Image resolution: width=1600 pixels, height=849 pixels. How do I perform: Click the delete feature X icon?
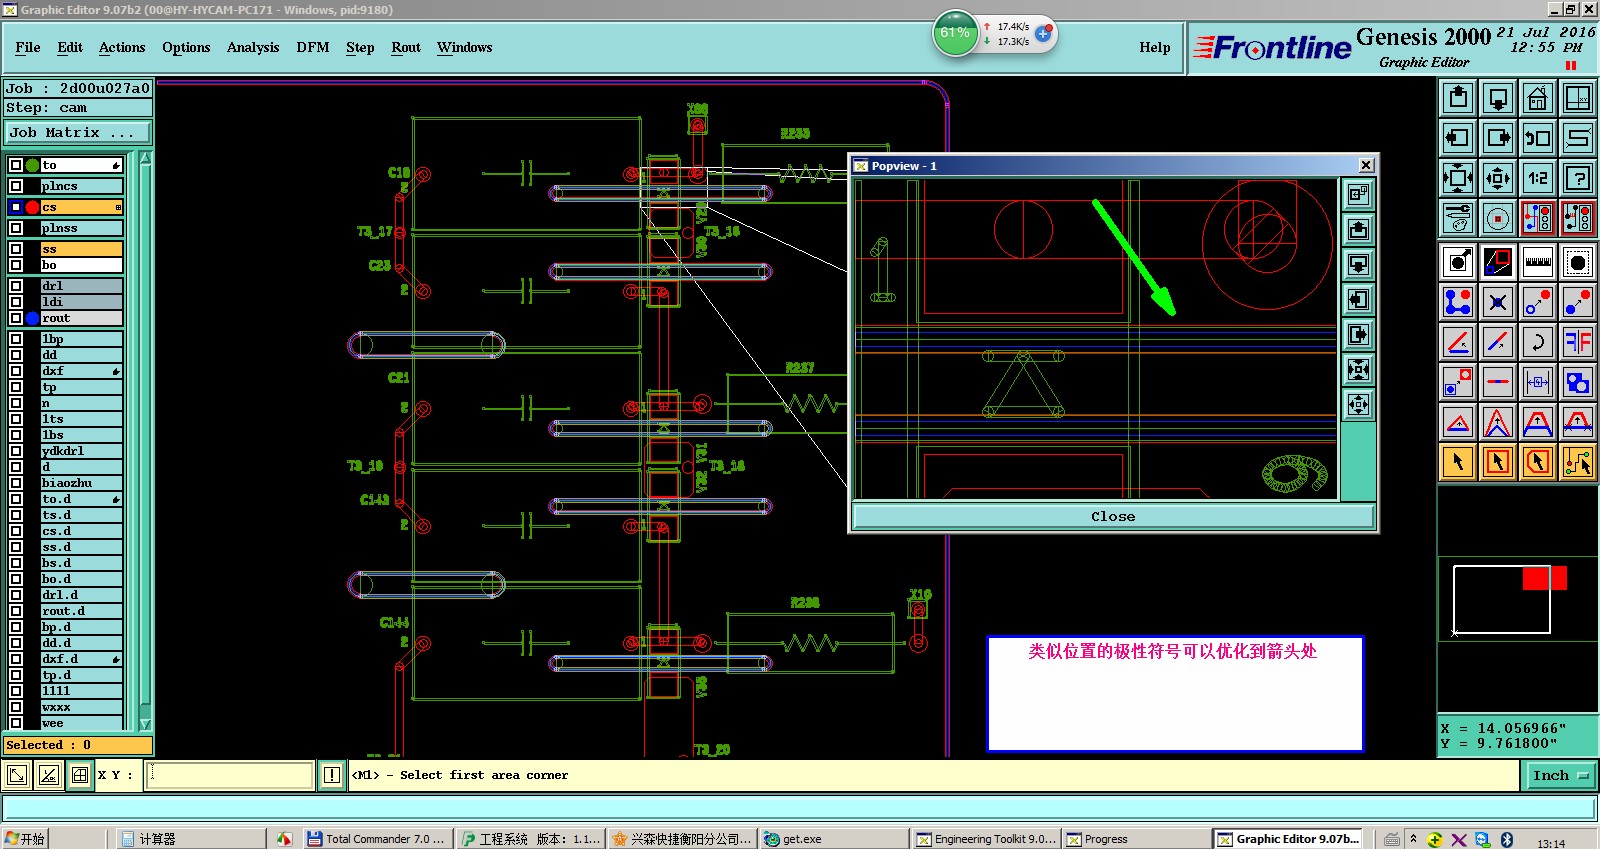click(x=1498, y=302)
